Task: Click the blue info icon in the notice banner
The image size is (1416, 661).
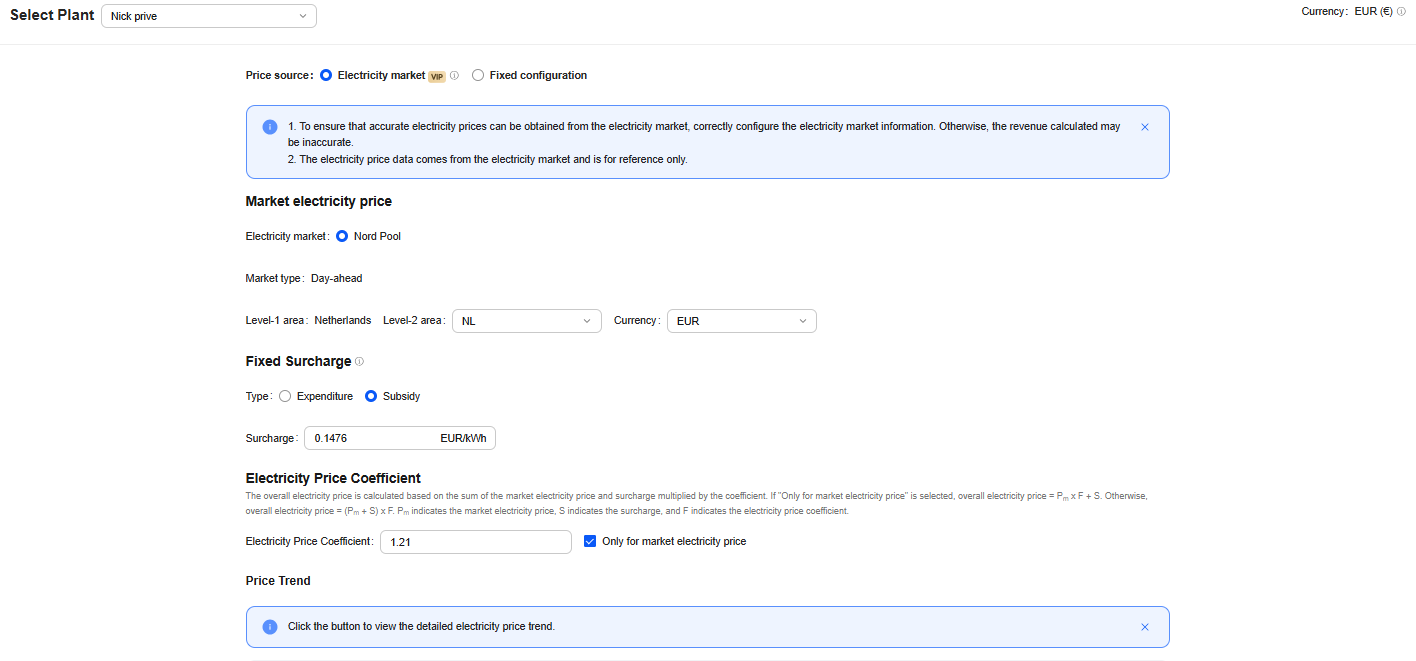Action: 269,126
